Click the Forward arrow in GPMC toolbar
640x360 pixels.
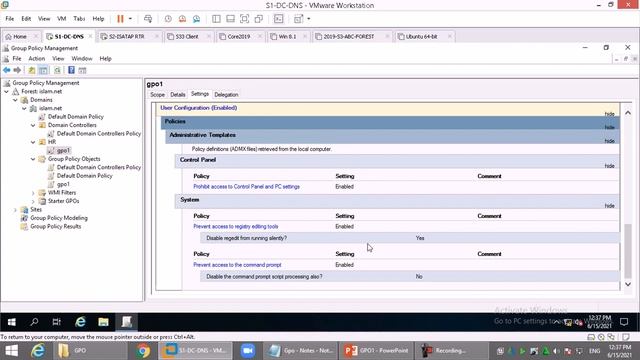[17, 70]
